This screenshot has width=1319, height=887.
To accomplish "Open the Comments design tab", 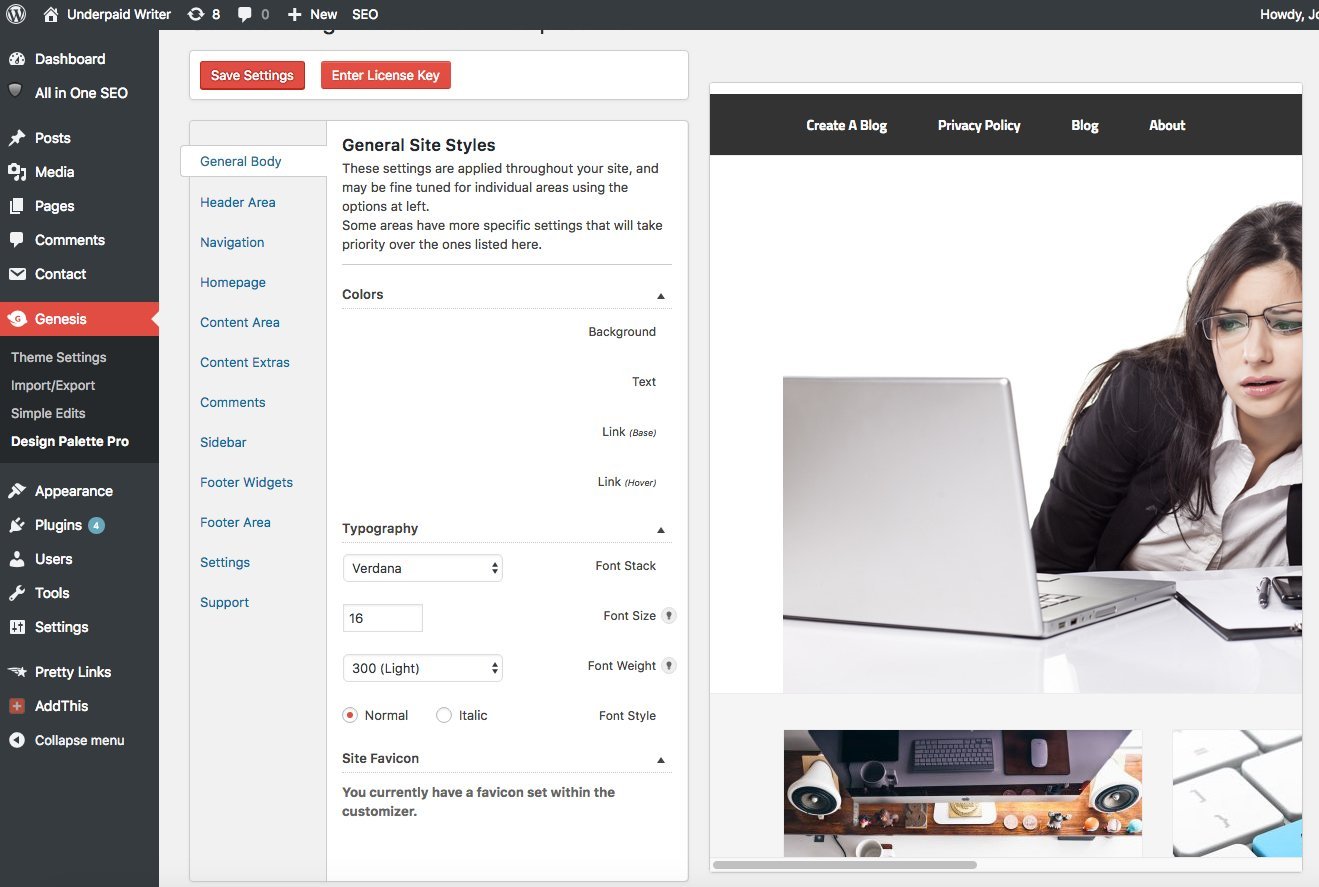I will pyautogui.click(x=233, y=402).
